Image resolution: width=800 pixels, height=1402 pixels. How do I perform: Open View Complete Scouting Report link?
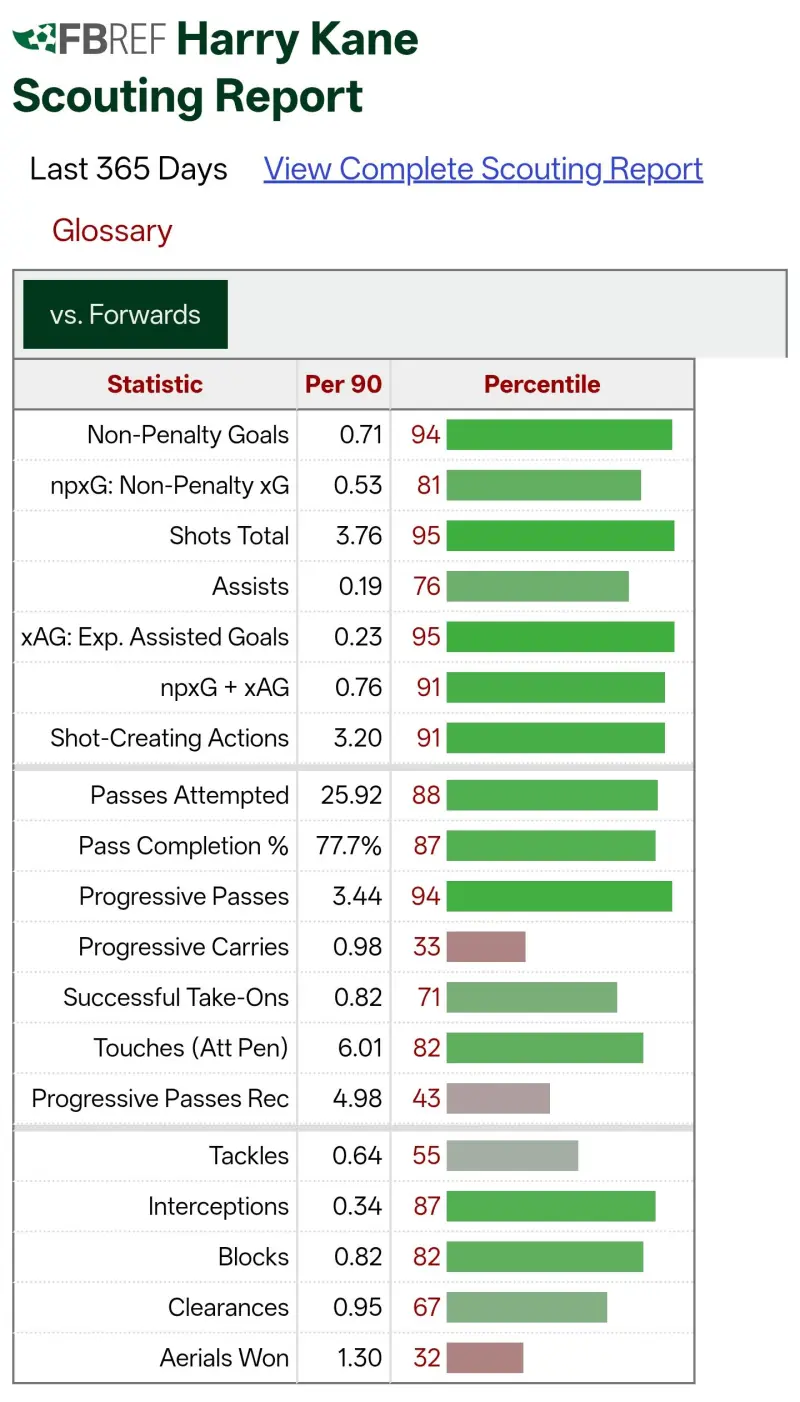tap(483, 169)
